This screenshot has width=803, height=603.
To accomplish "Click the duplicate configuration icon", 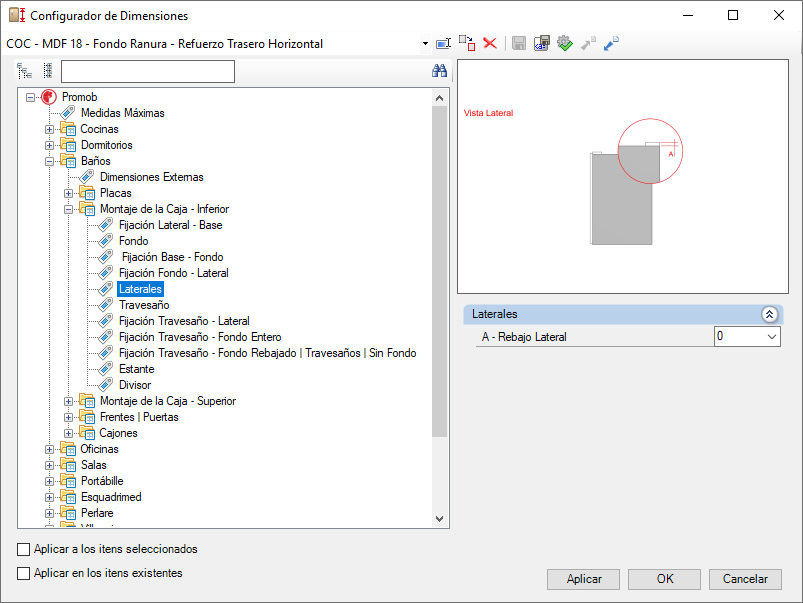I will coord(467,44).
